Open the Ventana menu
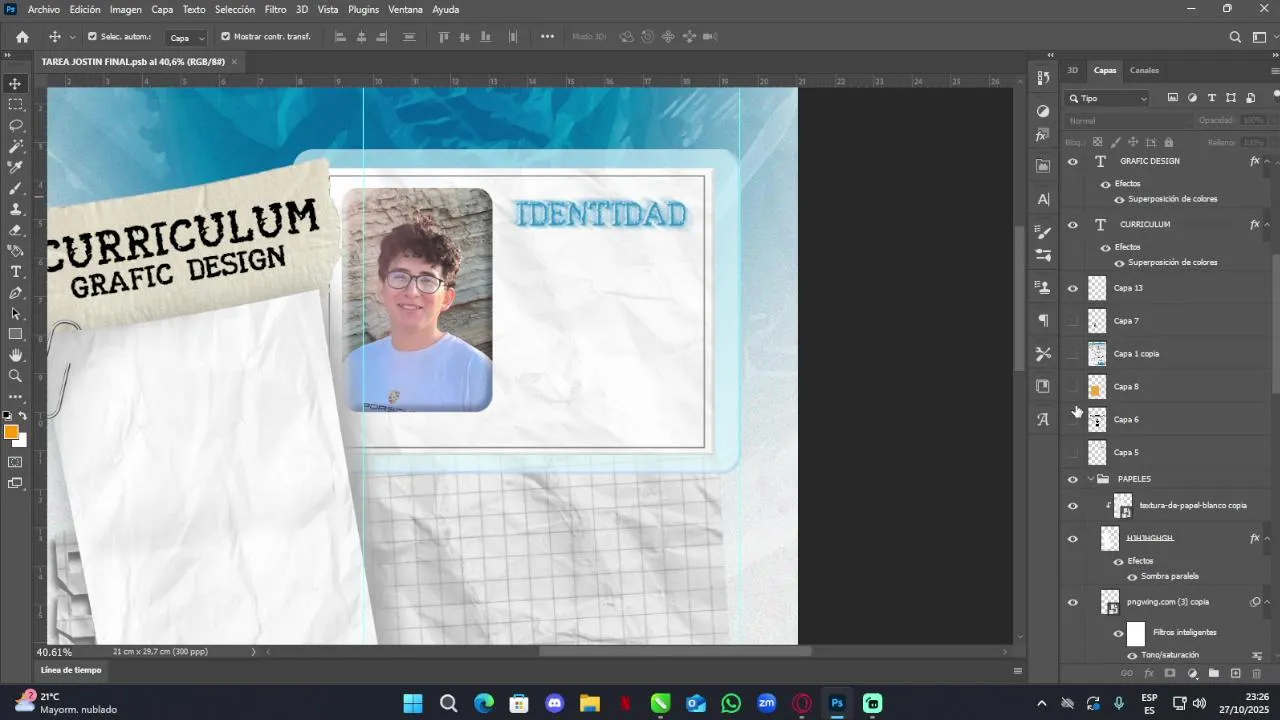The height and width of the screenshot is (720, 1280). point(405,9)
